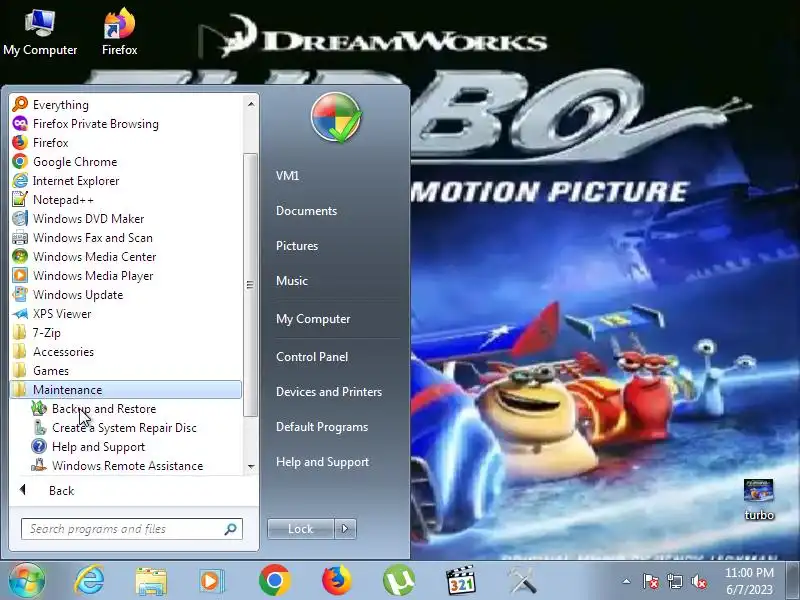This screenshot has width=800, height=600.
Task: Click the Show desktop strip
Action: point(793,581)
